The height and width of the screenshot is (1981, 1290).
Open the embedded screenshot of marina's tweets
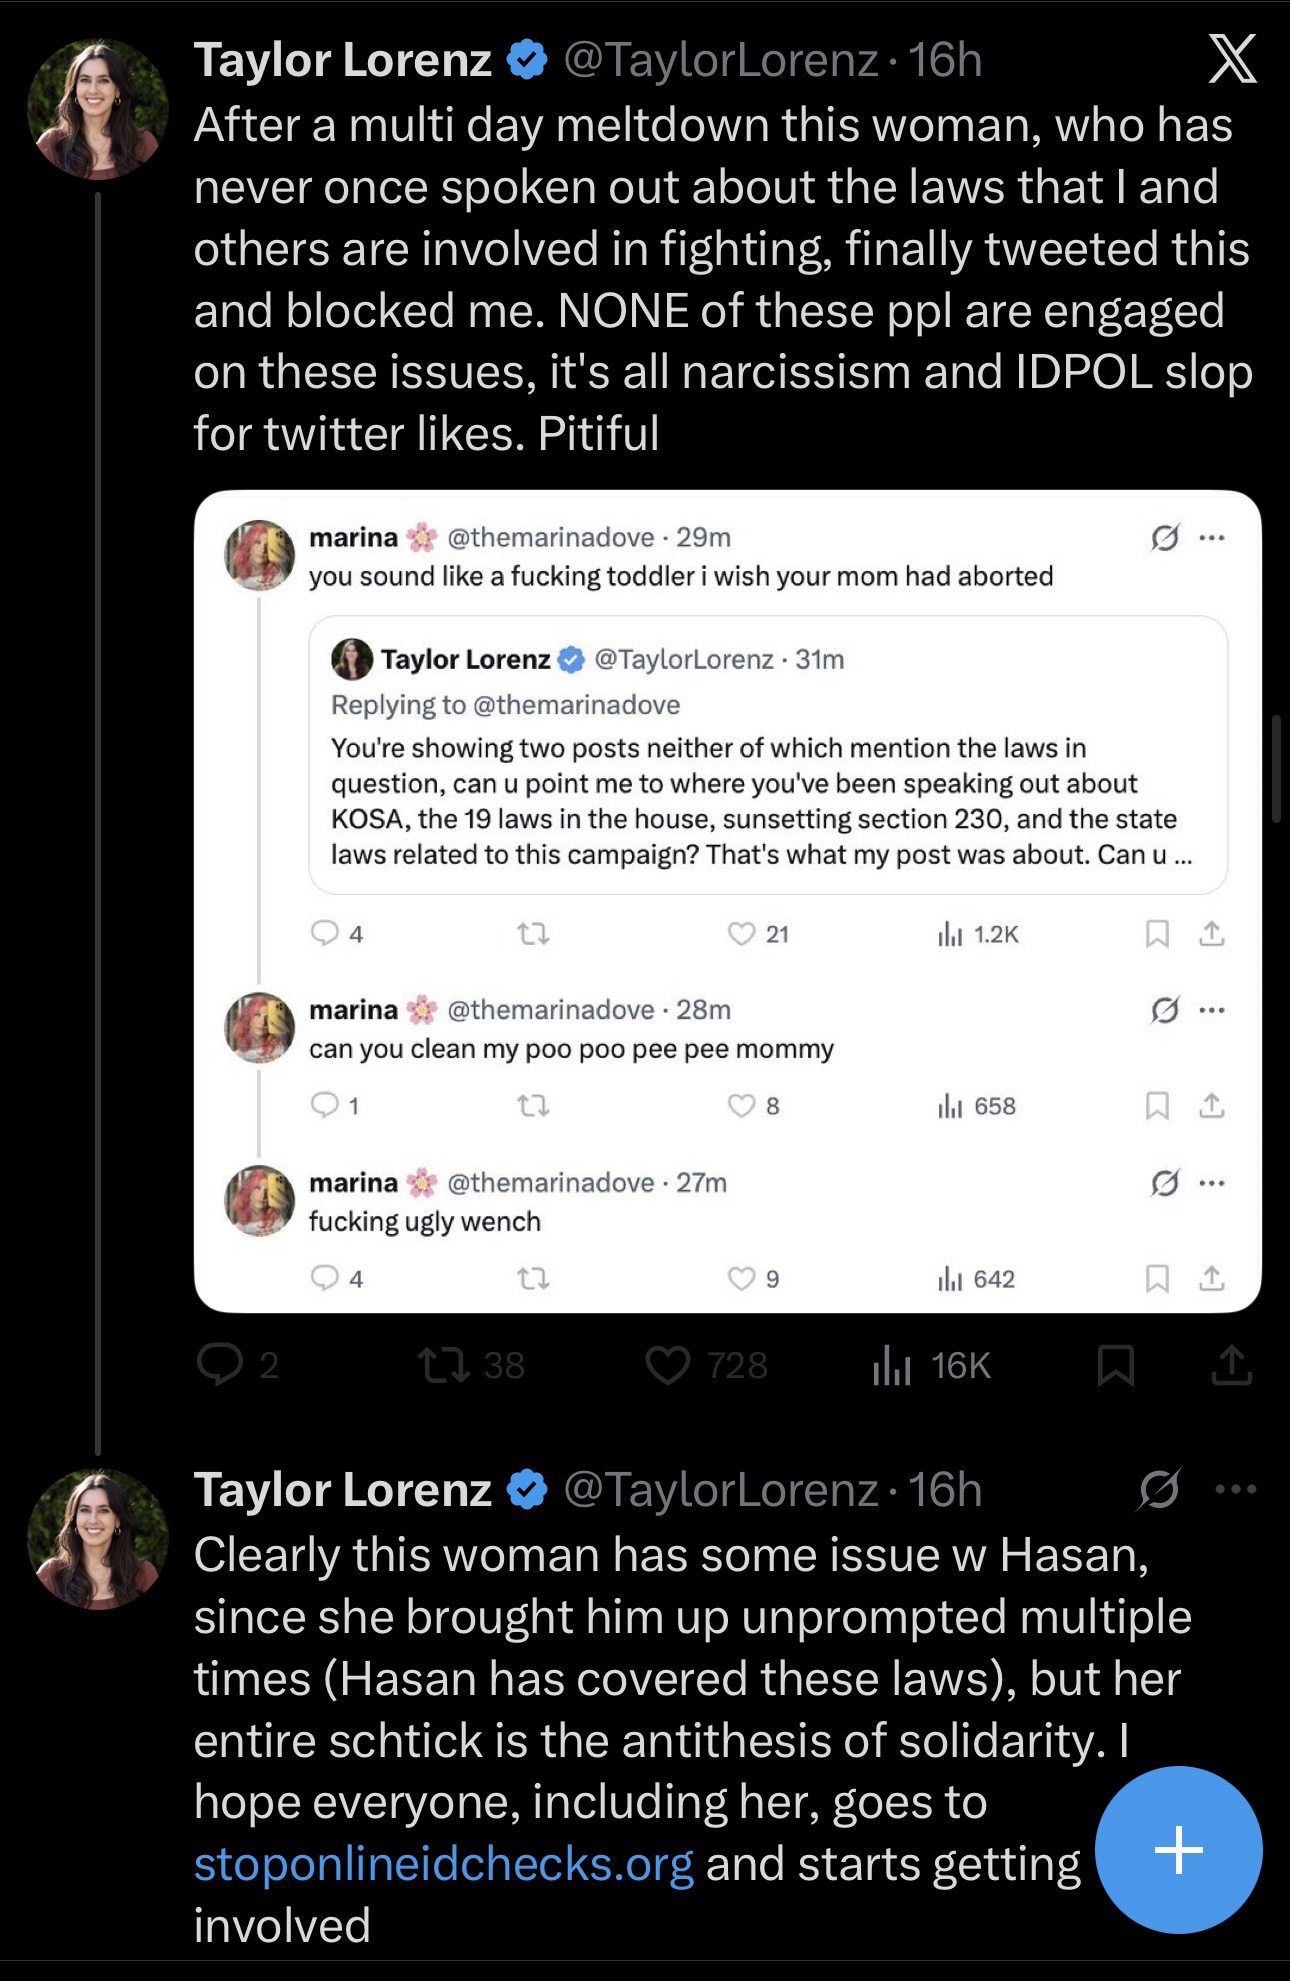click(x=727, y=901)
